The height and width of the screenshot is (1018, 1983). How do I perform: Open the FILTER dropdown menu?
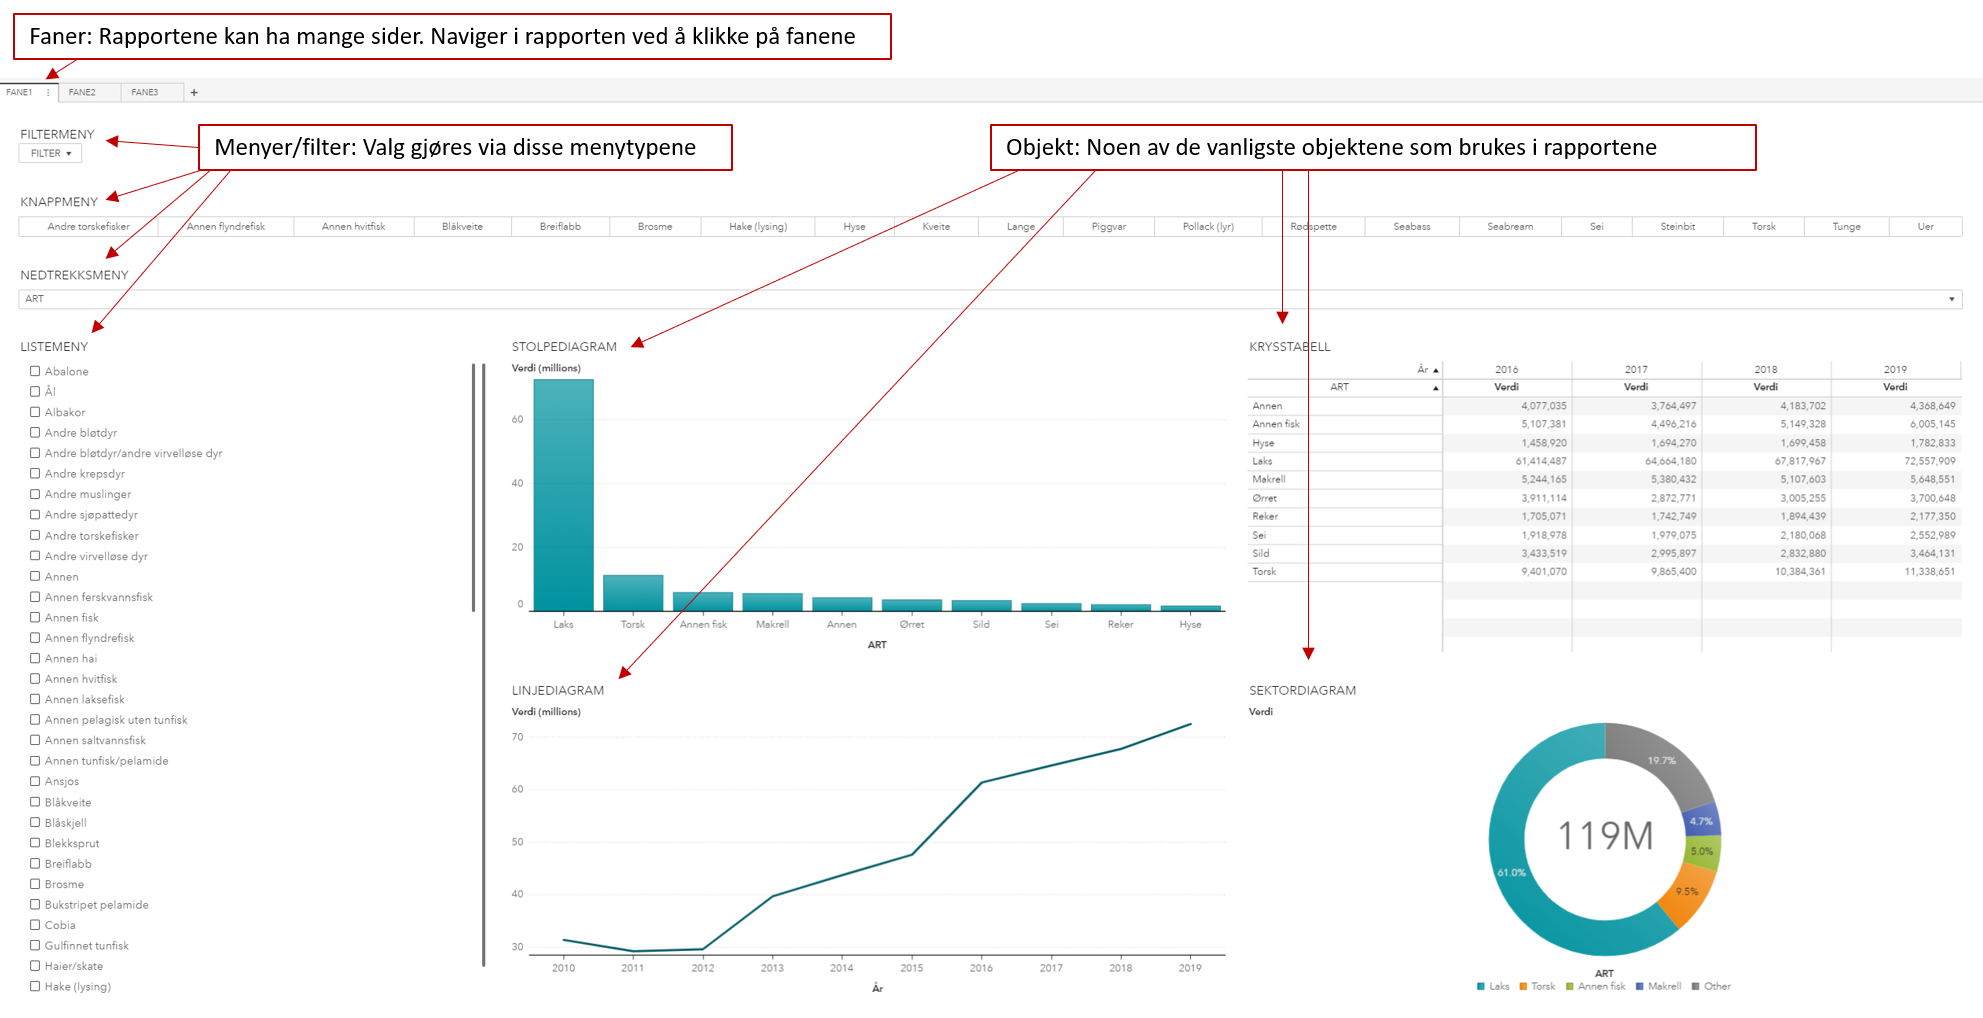[50, 154]
